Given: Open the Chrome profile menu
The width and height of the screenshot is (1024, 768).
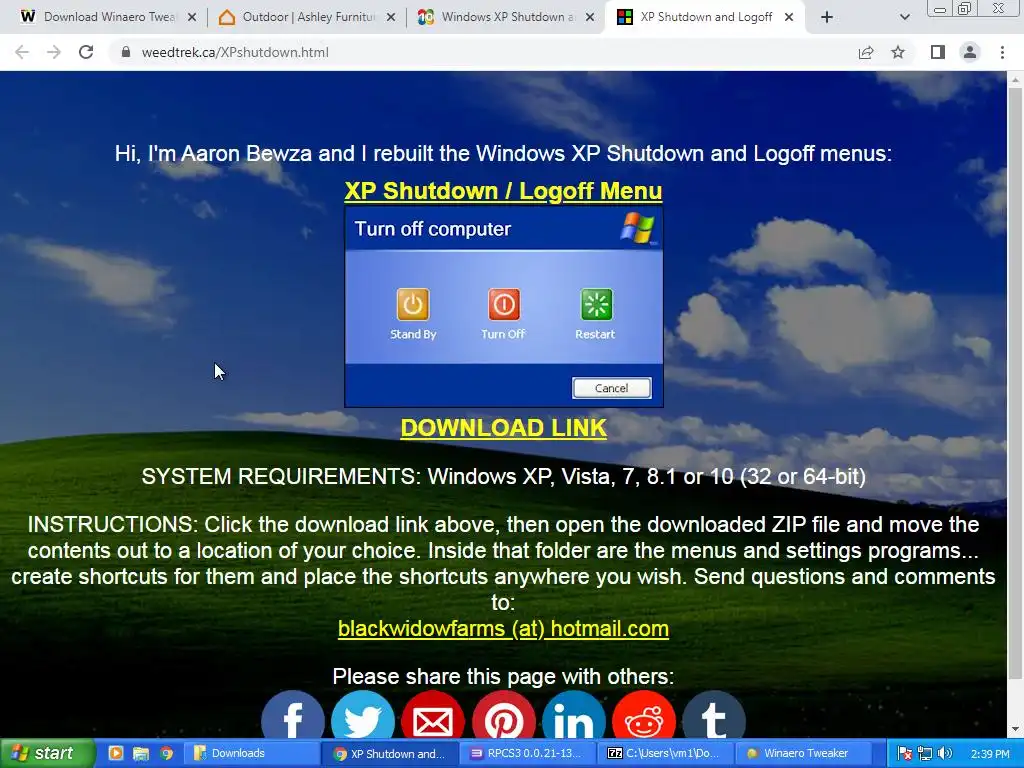Looking at the screenshot, I should 970,52.
